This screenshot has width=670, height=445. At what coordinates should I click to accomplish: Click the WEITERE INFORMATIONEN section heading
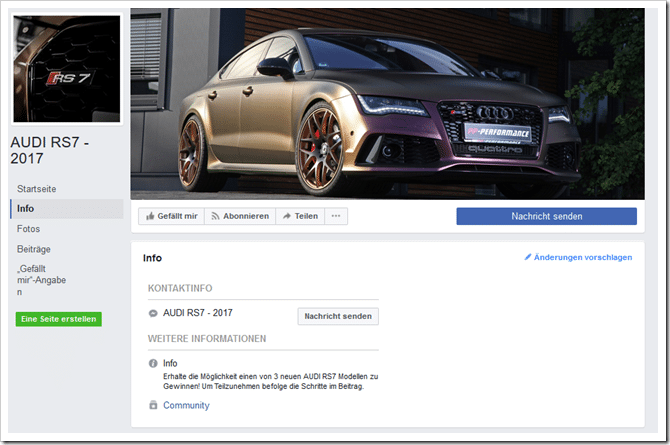coord(207,339)
